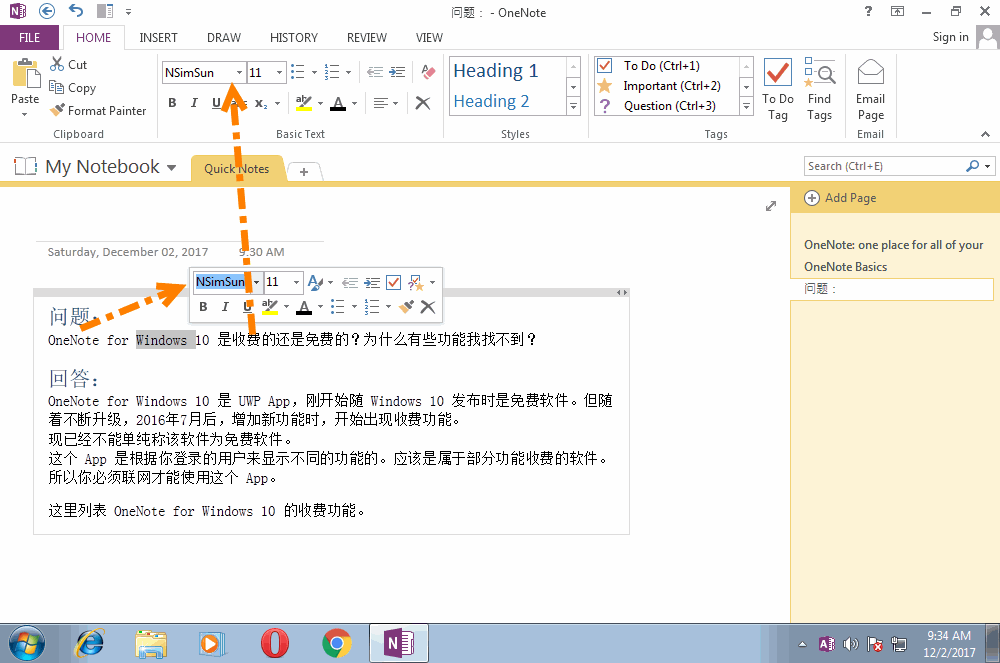Click Add Page
1000x663 pixels.
[841, 198]
